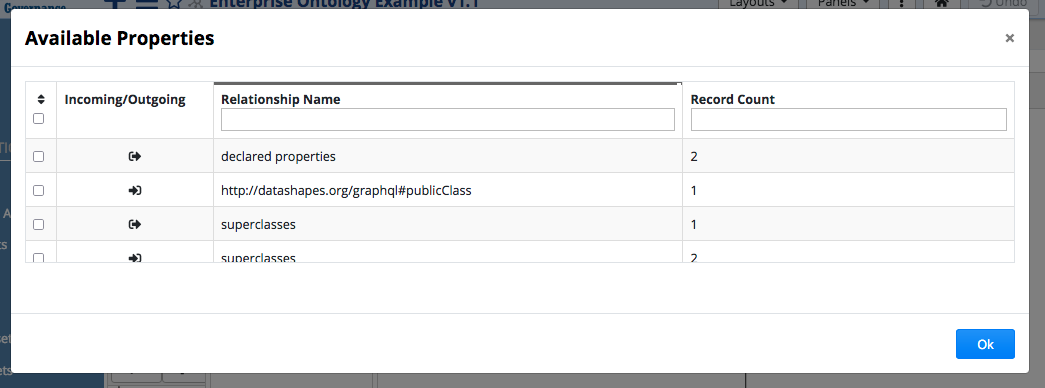This screenshot has height=388, width=1045.
Task: Click the incoming arrow icon for publicClass row
Action: pyautogui.click(x=135, y=191)
